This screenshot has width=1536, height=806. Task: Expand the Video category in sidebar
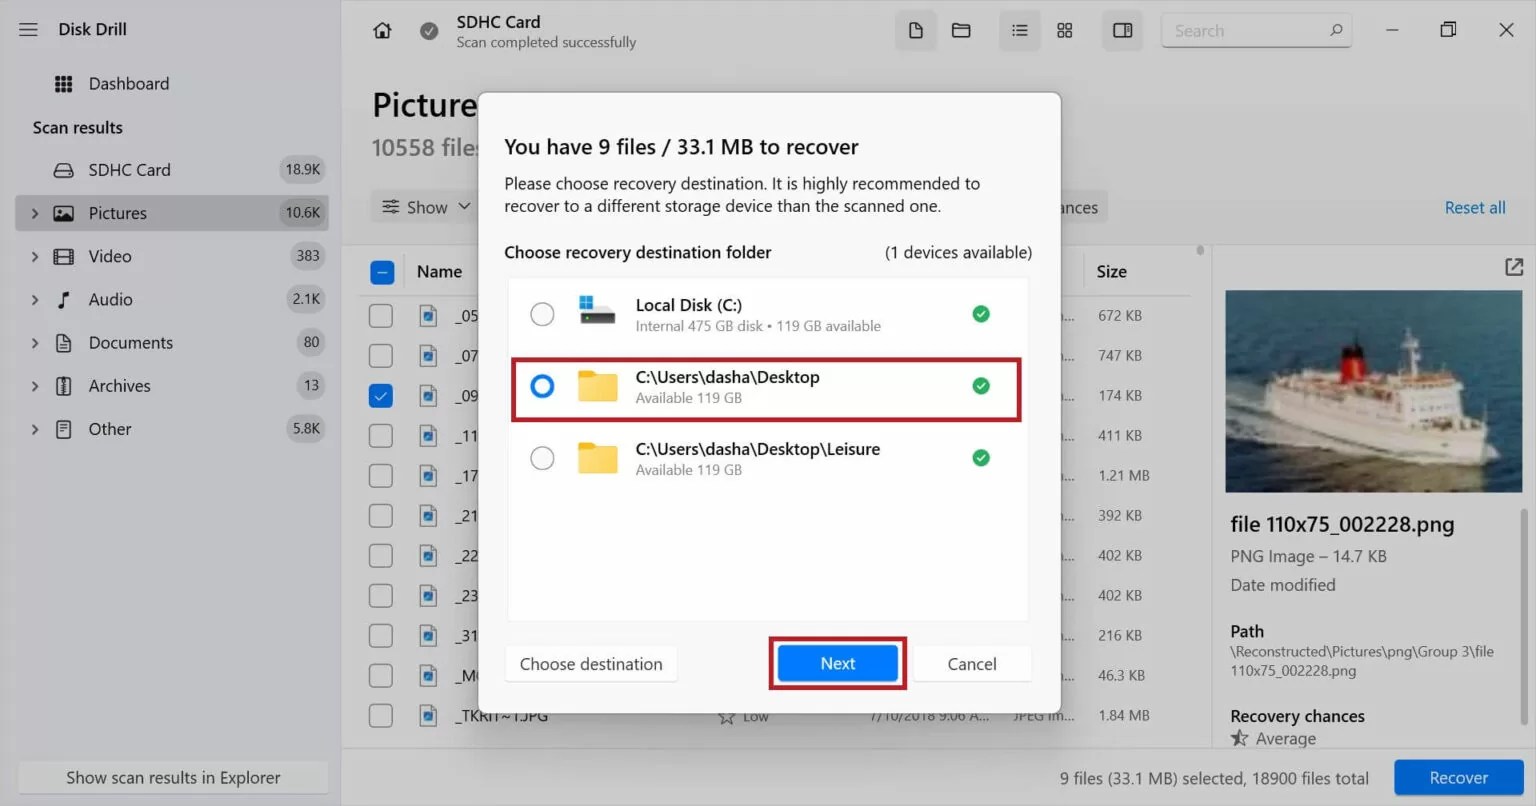click(34, 256)
